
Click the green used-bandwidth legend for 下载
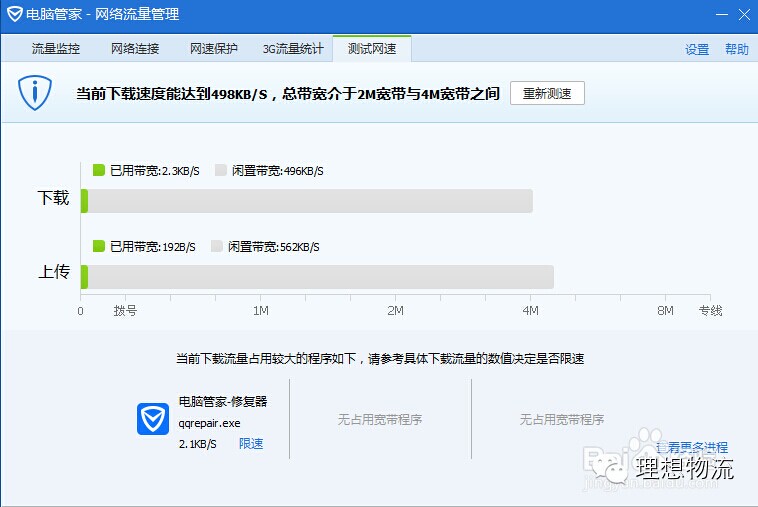(98, 171)
